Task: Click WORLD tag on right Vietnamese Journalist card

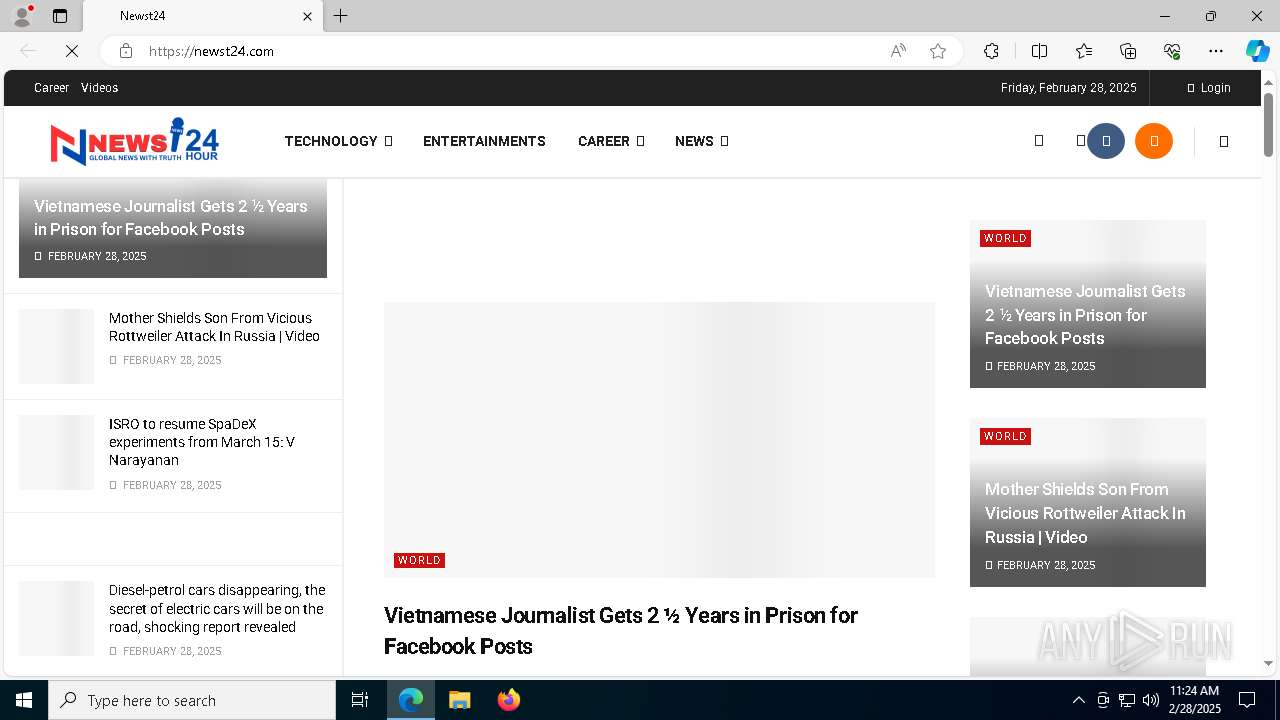Action: (x=1005, y=238)
